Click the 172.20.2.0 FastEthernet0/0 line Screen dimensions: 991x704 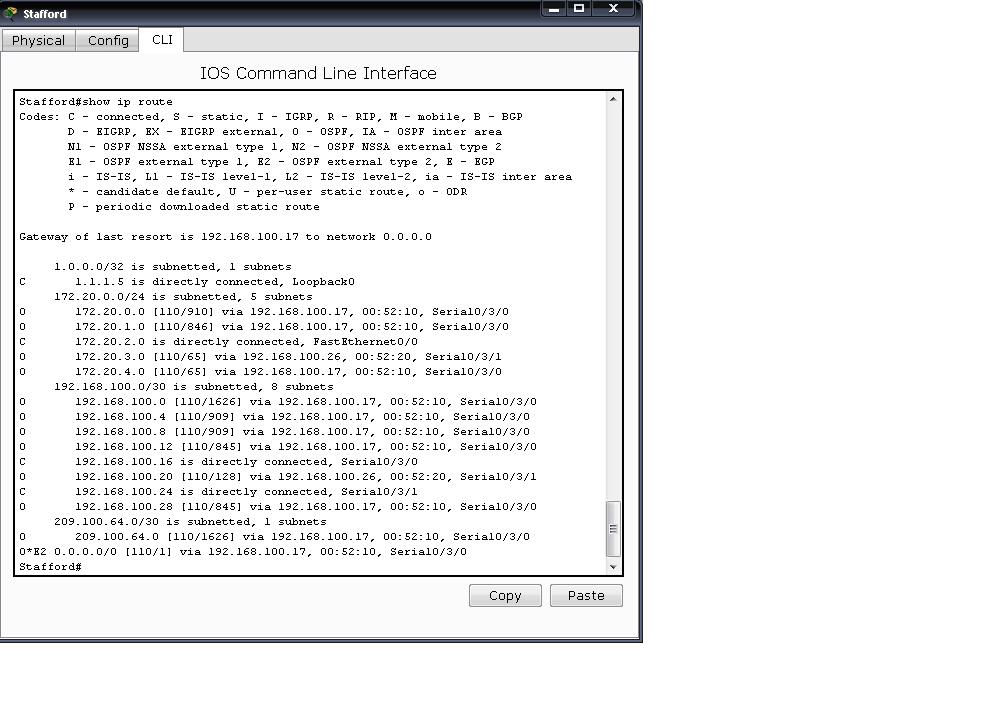point(218,342)
